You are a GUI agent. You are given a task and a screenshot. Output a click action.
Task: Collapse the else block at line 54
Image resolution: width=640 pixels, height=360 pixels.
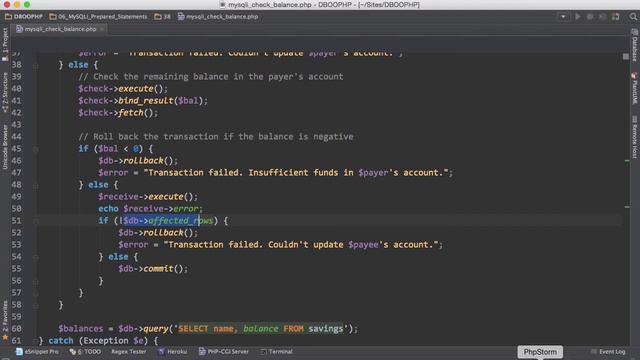tap(36, 257)
